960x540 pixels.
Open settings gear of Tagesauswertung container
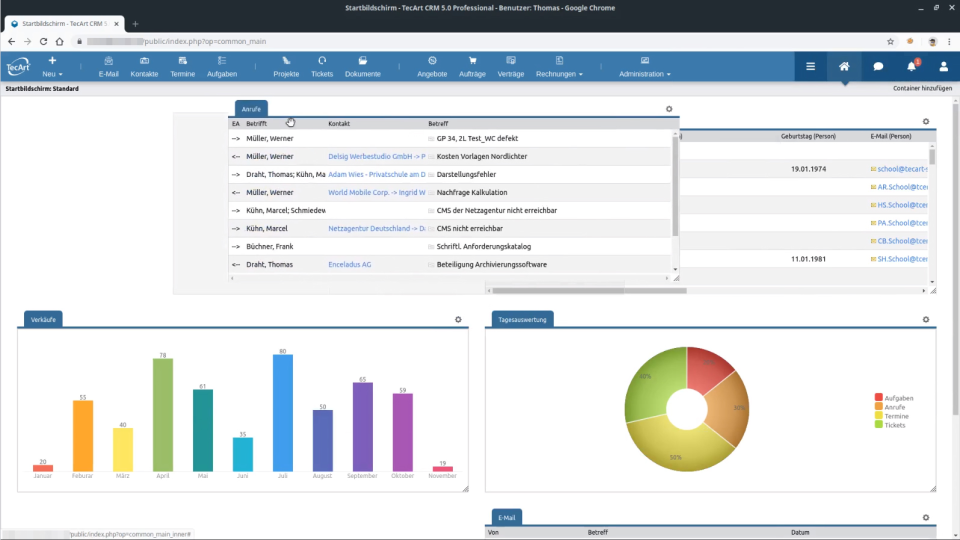926,320
